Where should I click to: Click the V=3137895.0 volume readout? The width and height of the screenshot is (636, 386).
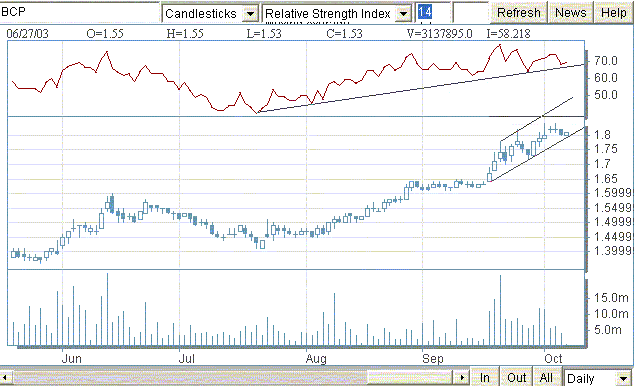point(440,34)
